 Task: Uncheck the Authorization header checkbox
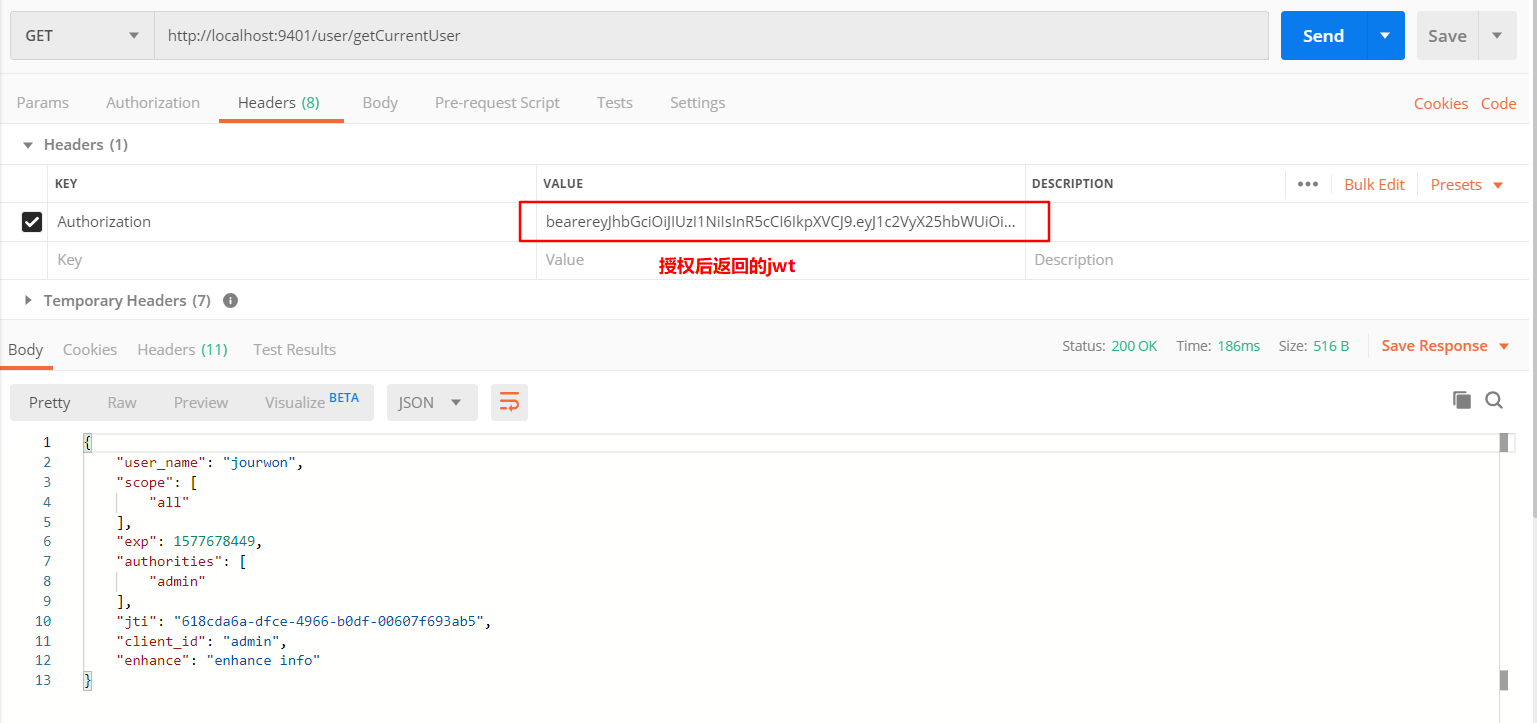point(32,221)
